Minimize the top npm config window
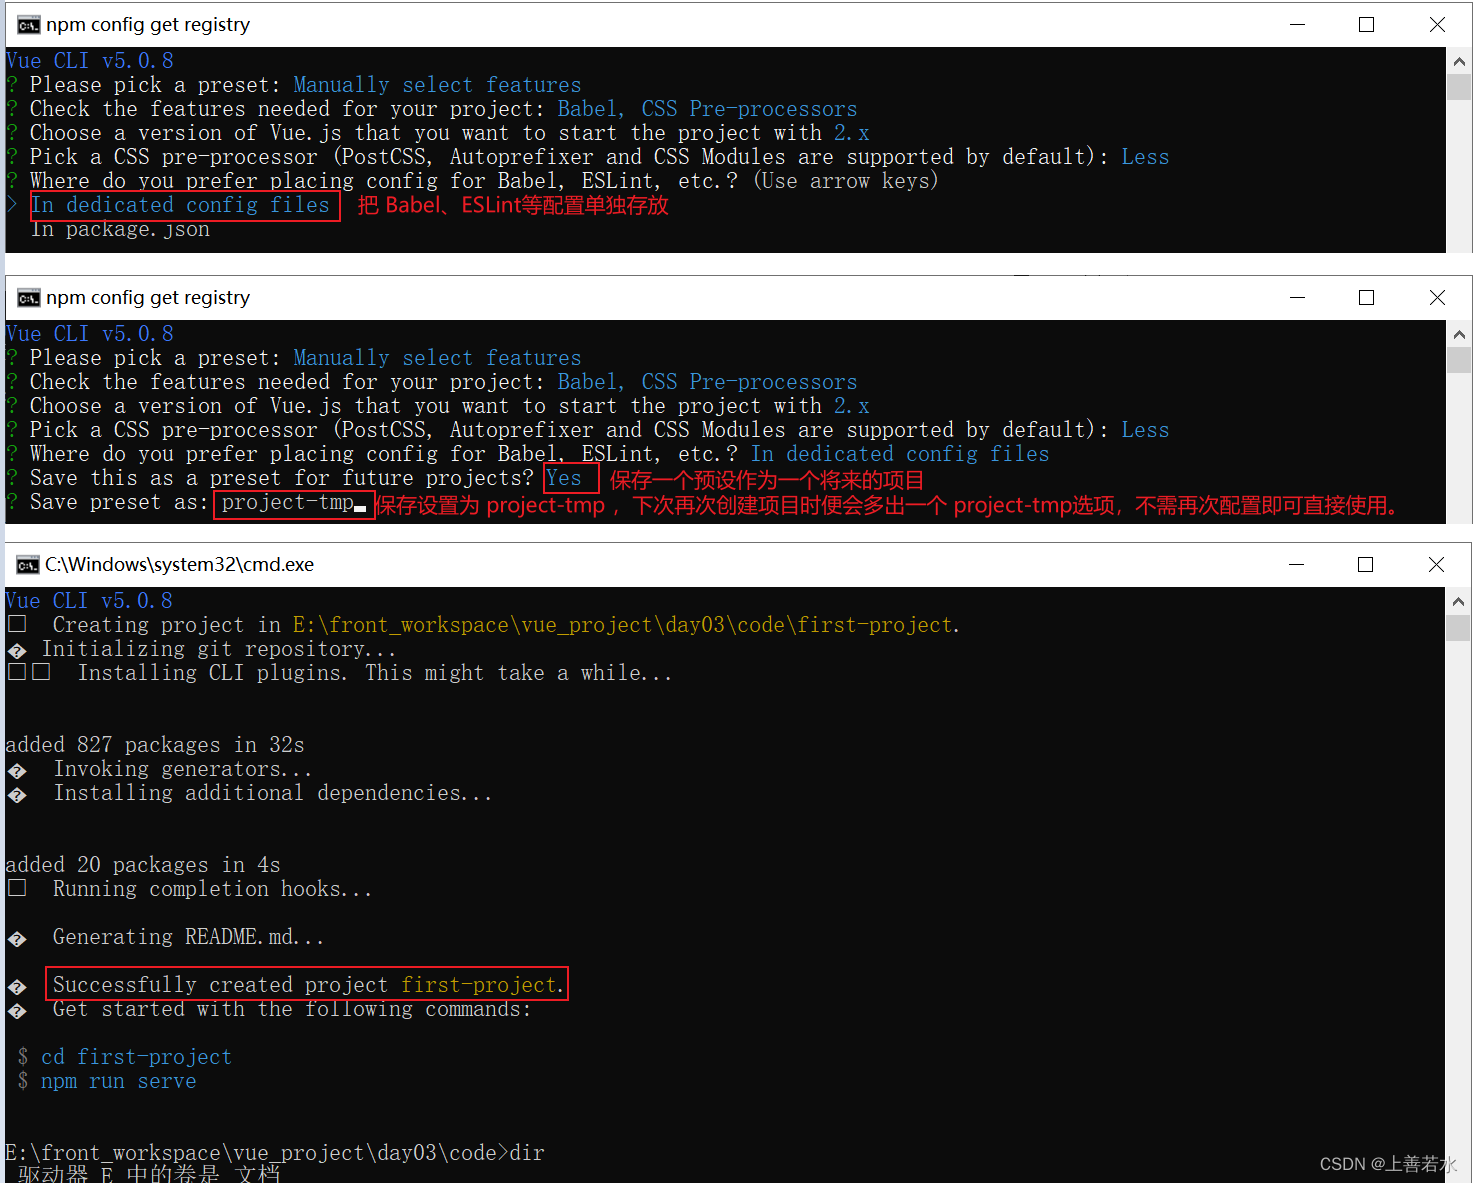 coord(1297,25)
